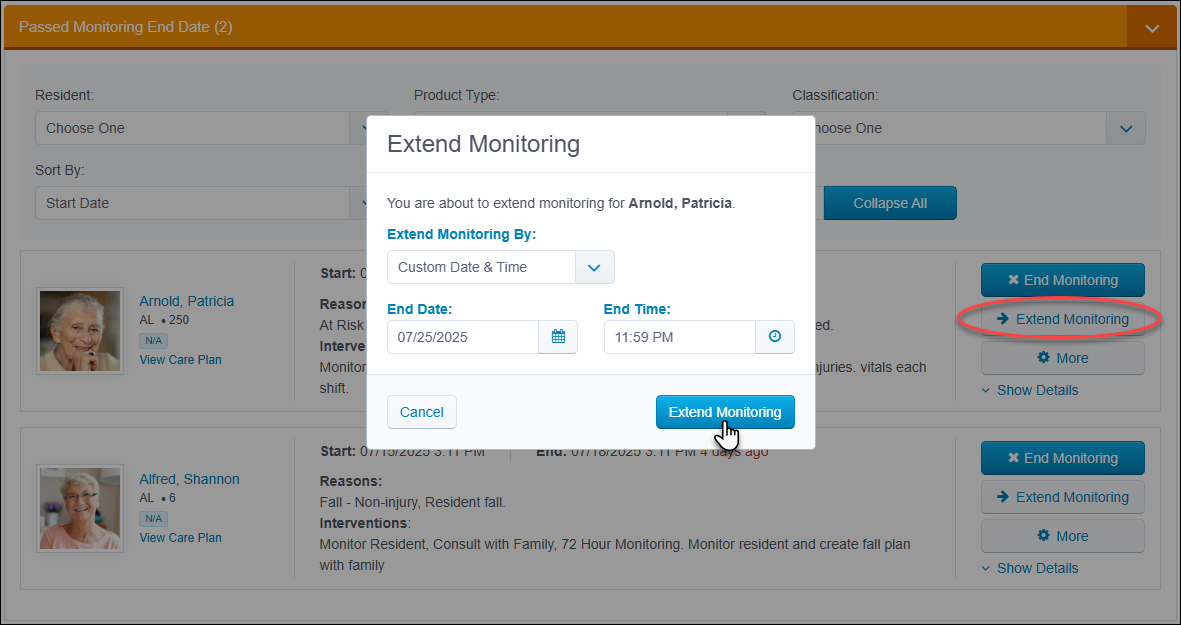End monitoring for Arnold, Patricia
The image size is (1181, 625).
(1063, 280)
